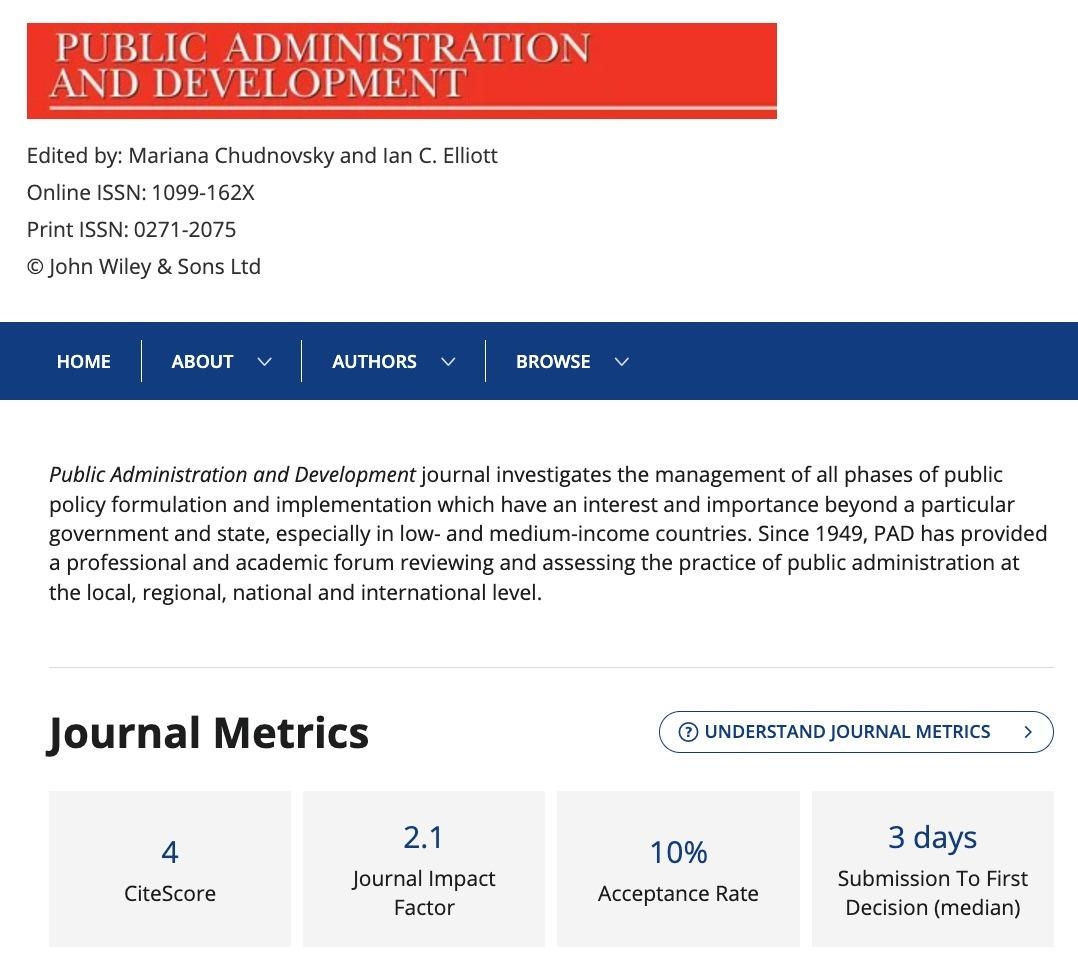Image resolution: width=1078 pixels, height=968 pixels.
Task: Expand the chevron beside AUTHORS
Action: pos(448,362)
